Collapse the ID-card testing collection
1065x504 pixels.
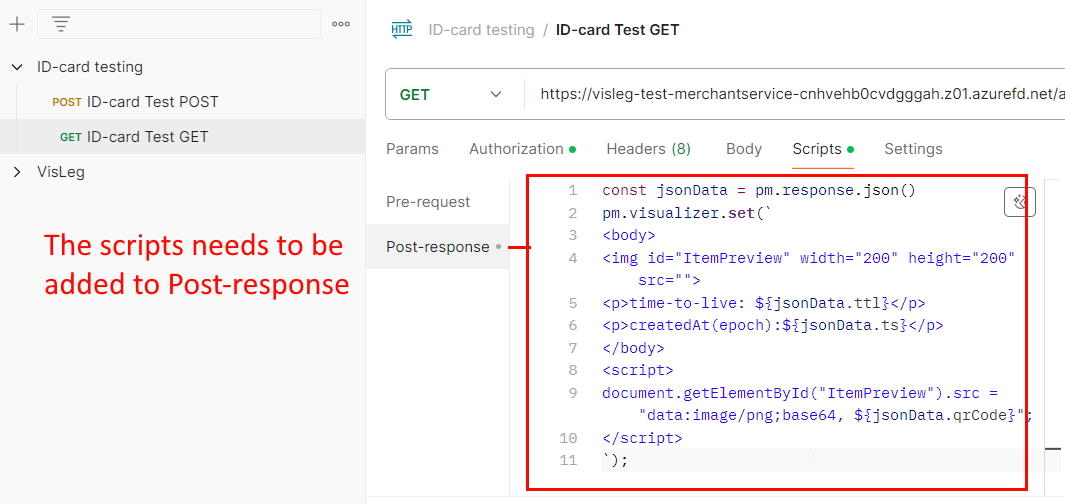click(17, 67)
